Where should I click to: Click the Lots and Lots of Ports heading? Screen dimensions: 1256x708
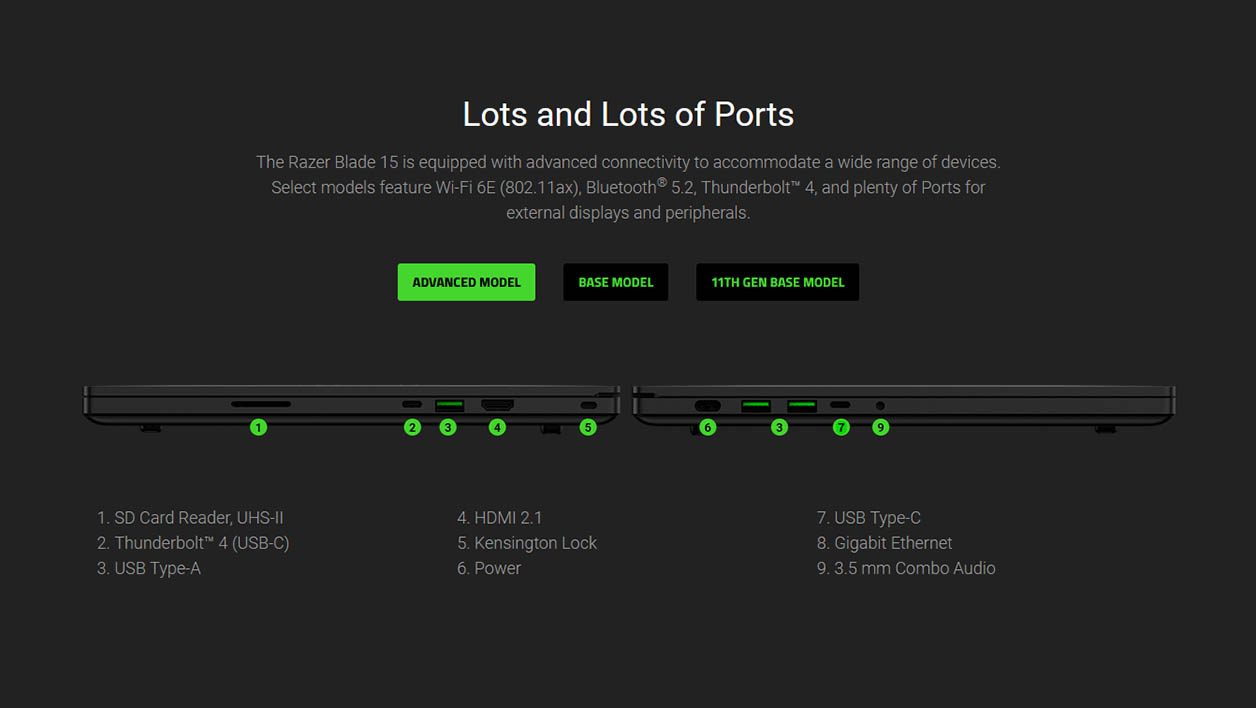coord(628,114)
